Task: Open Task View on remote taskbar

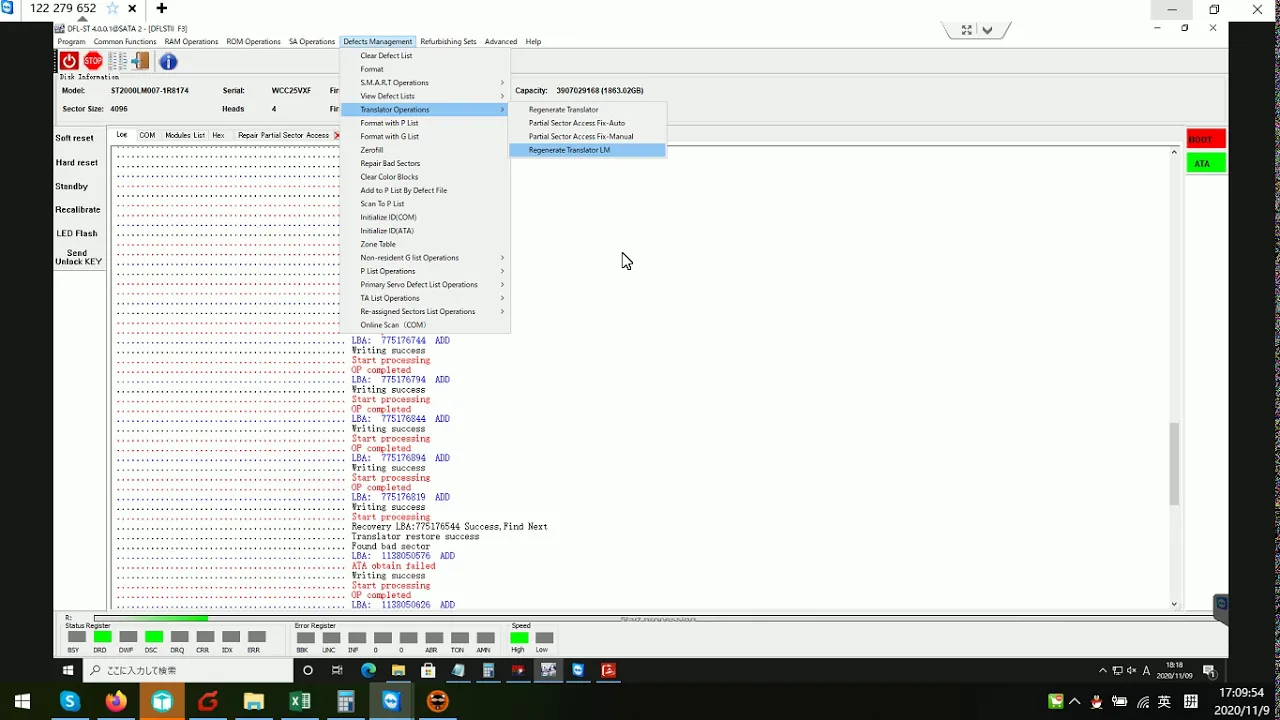Action: [338, 670]
